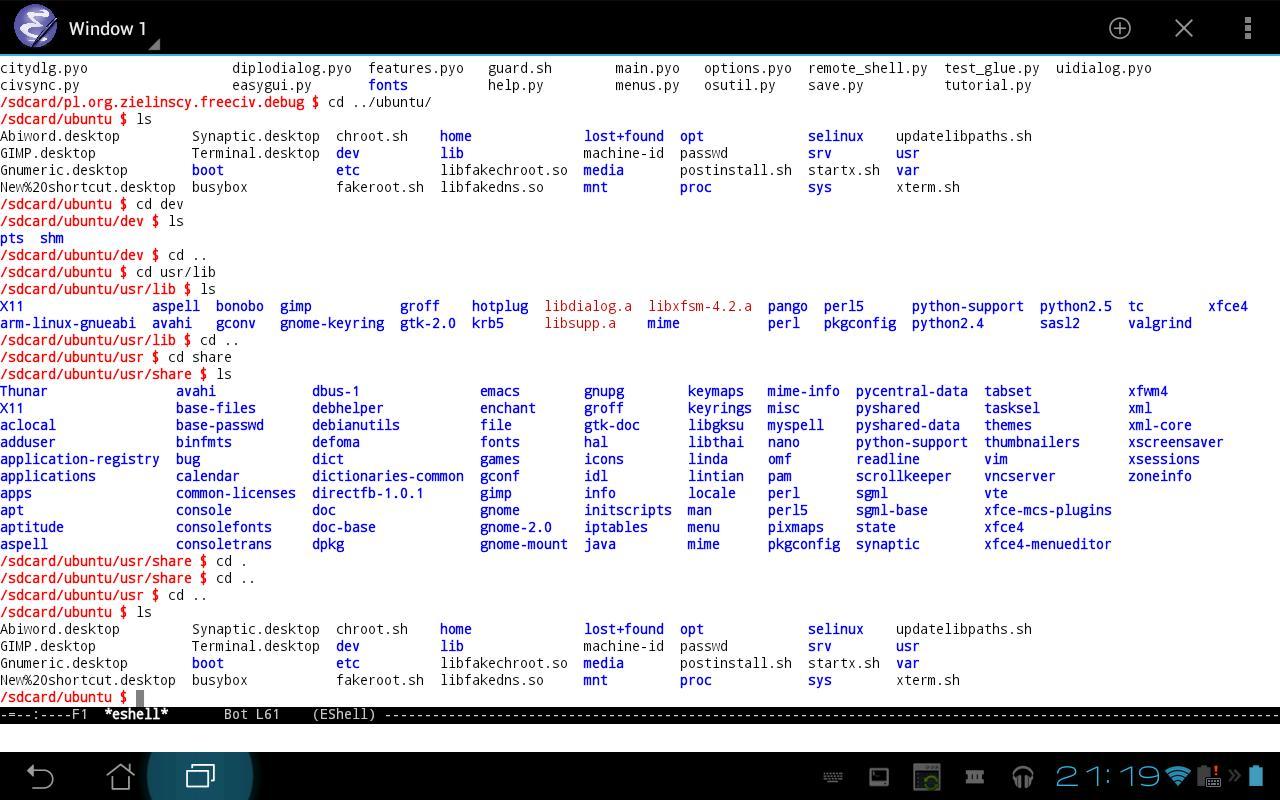Image resolution: width=1280 pixels, height=800 pixels.
Task: Expand hidden status icons via the chevron
Action: click(x=1235, y=776)
